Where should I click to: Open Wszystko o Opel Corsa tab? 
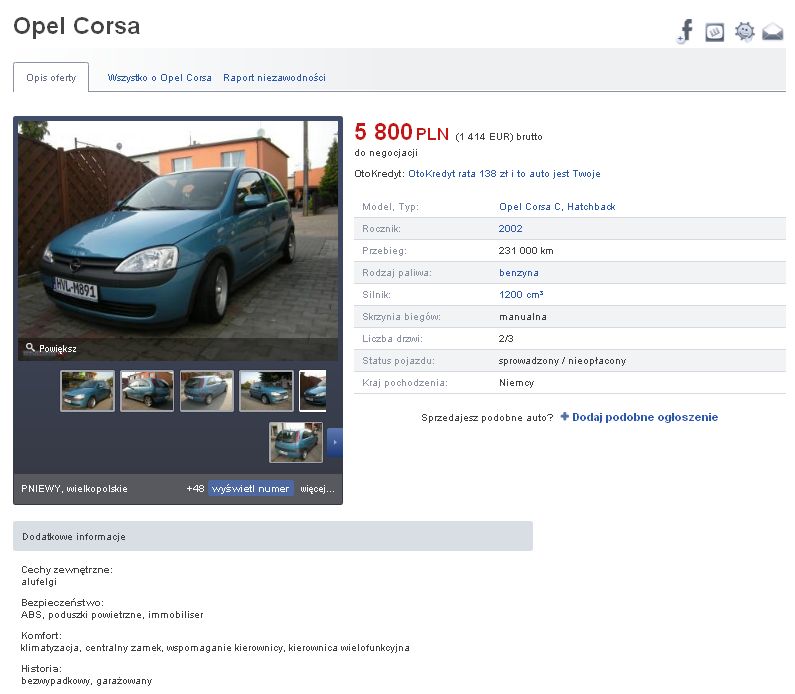click(x=159, y=78)
